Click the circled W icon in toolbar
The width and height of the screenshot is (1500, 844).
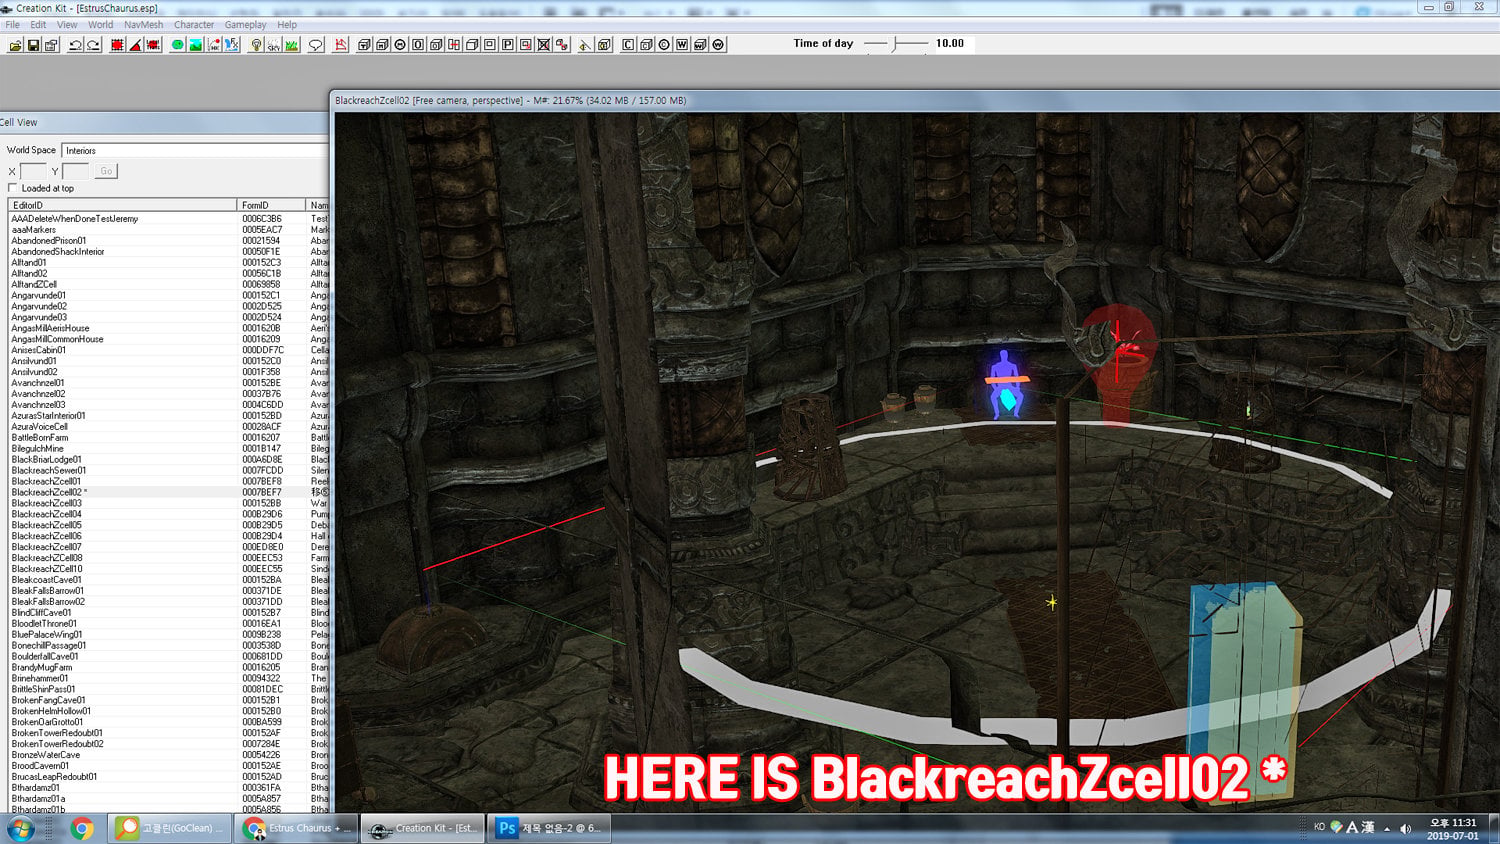(x=718, y=45)
